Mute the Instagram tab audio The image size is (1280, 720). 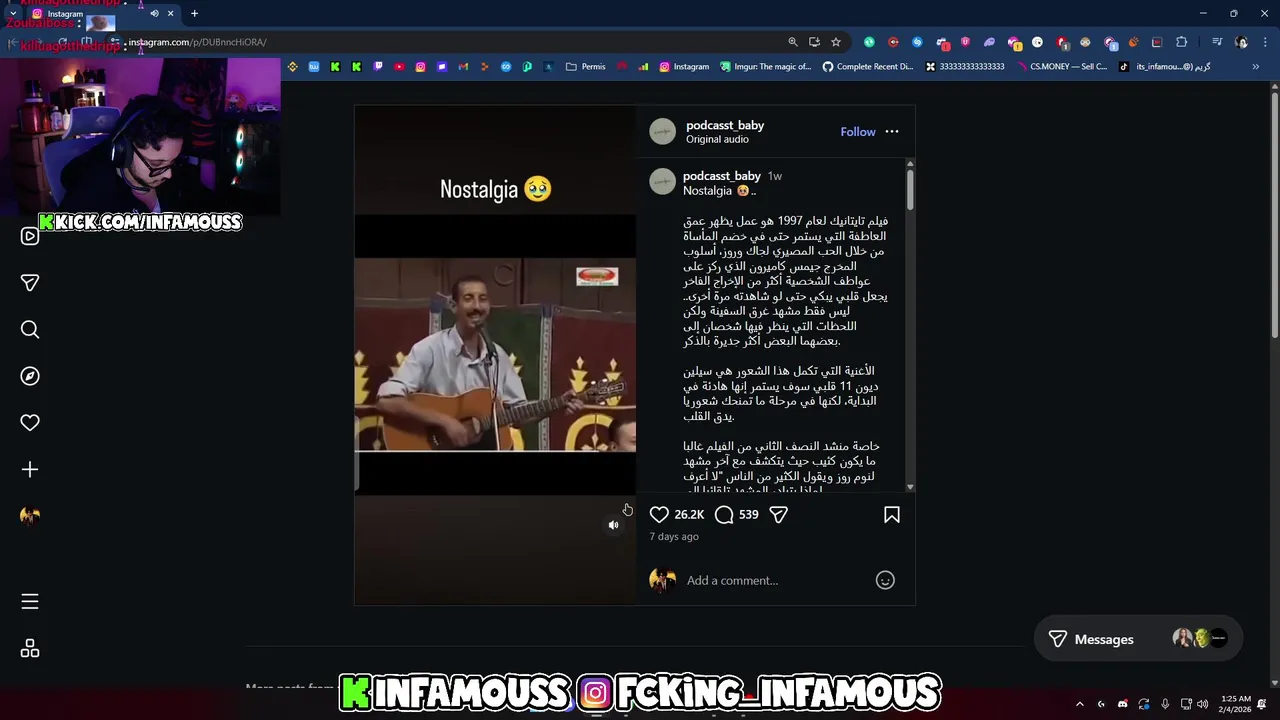(x=154, y=14)
